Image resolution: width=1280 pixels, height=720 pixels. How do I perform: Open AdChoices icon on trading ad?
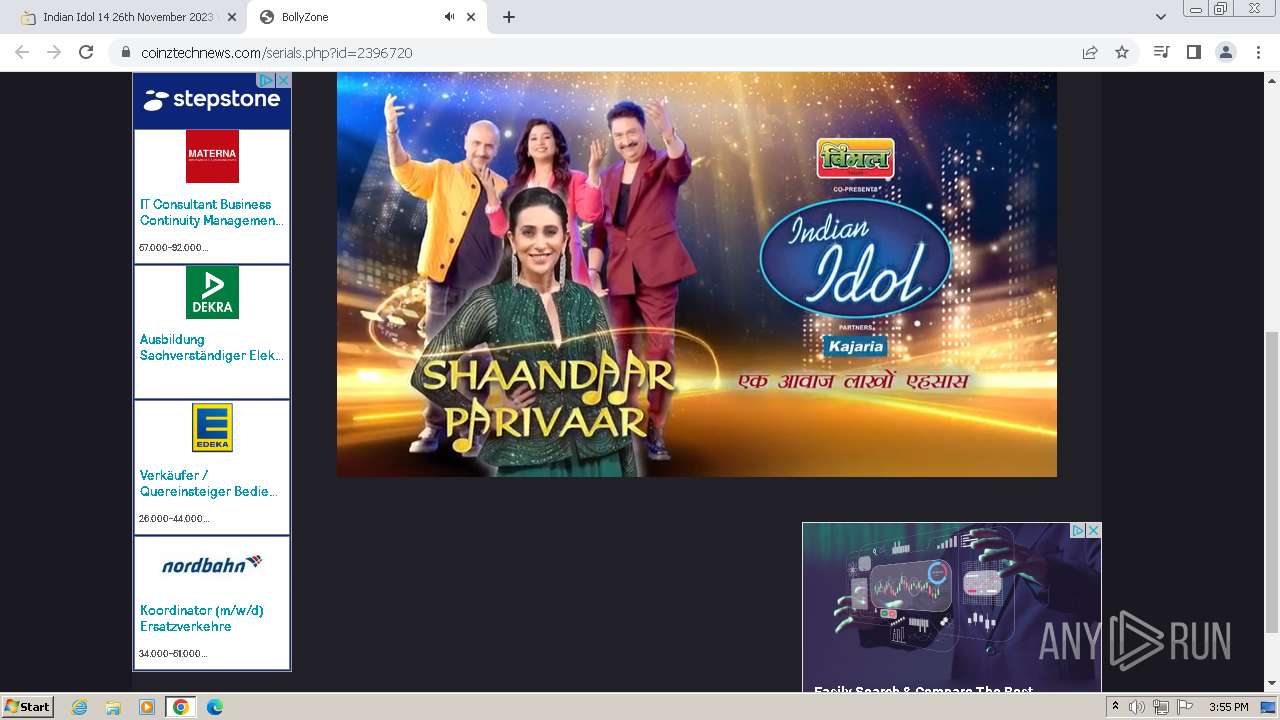1078,530
